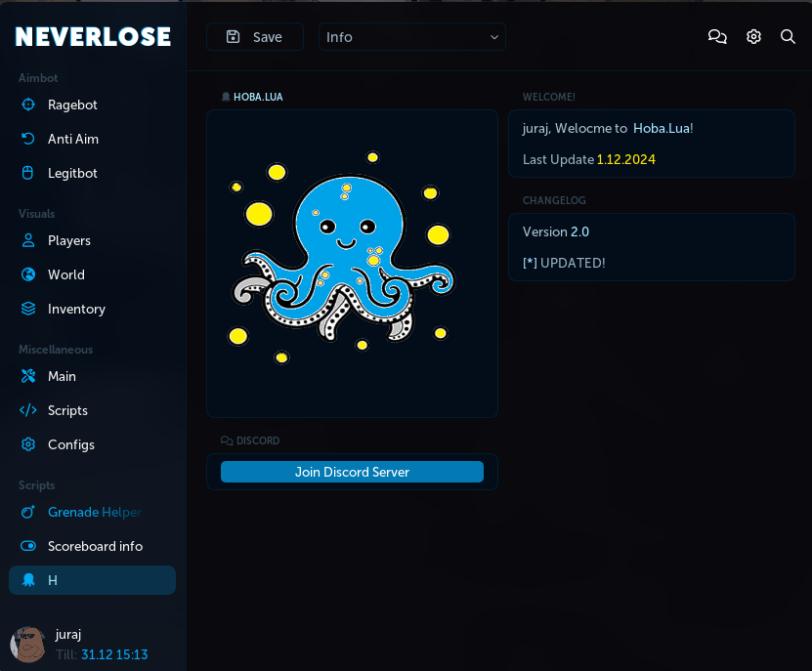812x671 pixels.
Task: Click Join Discord Server button
Action: click(352, 472)
